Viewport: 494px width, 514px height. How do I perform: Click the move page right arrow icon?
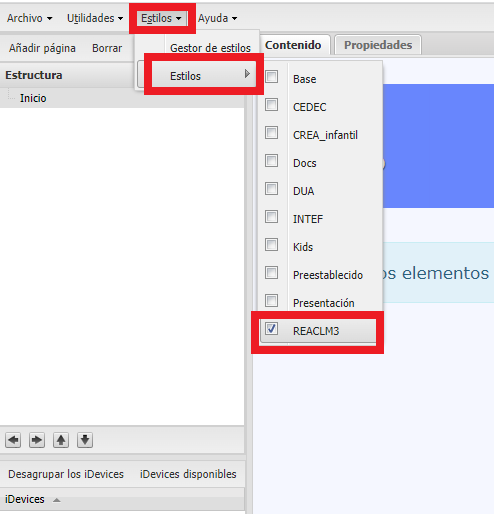tap(37, 440)
